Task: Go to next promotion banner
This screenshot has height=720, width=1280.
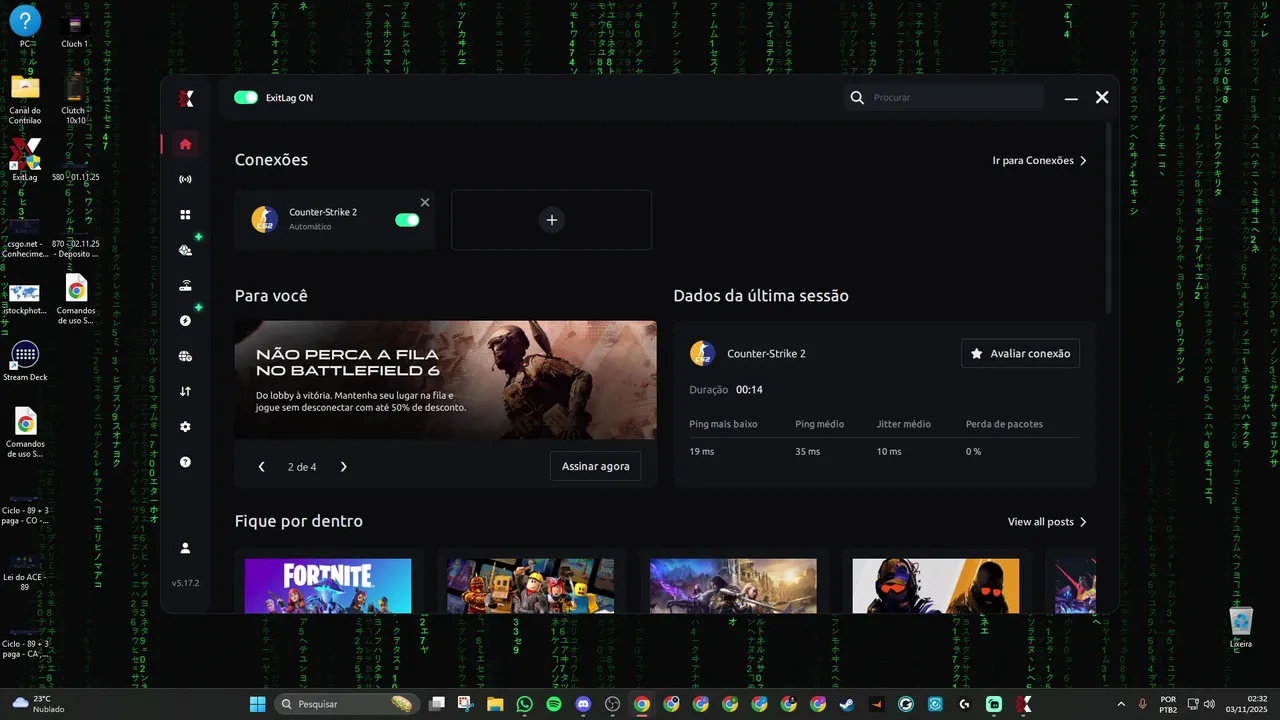Action: [344, 467]
